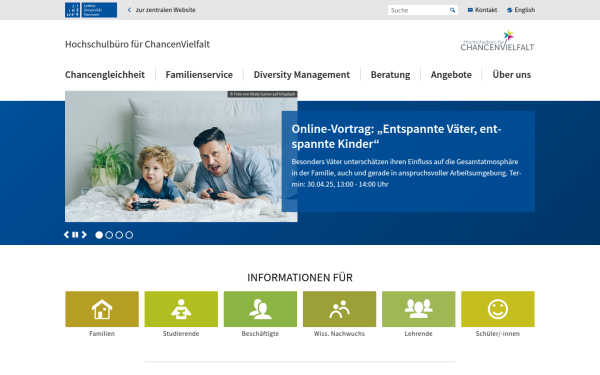600x375 pixels.
Task: Click the magnifier search icon
Action: [453, 10]
